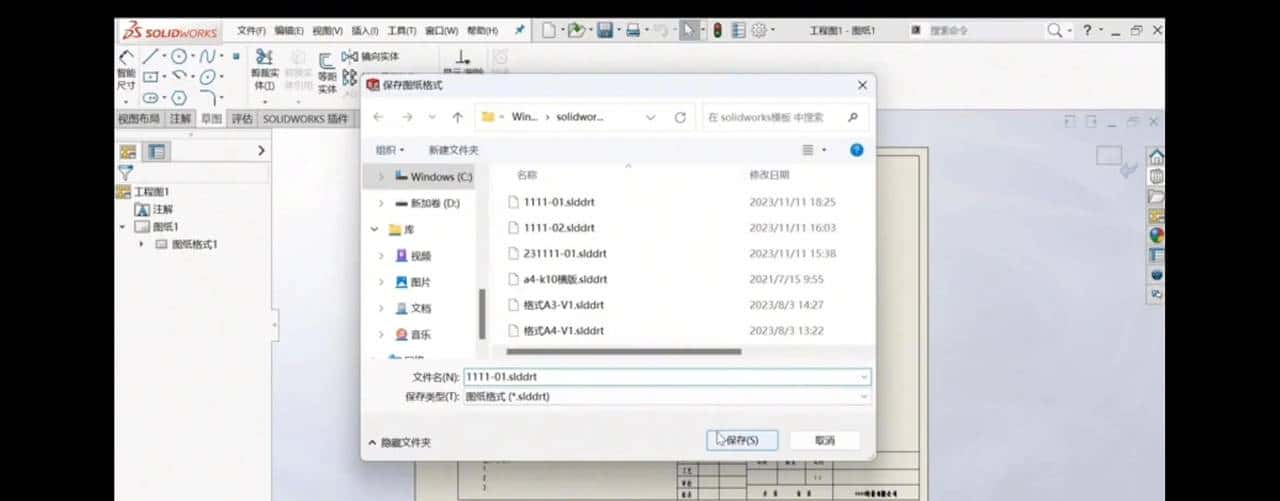Select the Smart Dimension tool
The width and height of the screenshot is (1280, 501).
[x=126, y=72]
